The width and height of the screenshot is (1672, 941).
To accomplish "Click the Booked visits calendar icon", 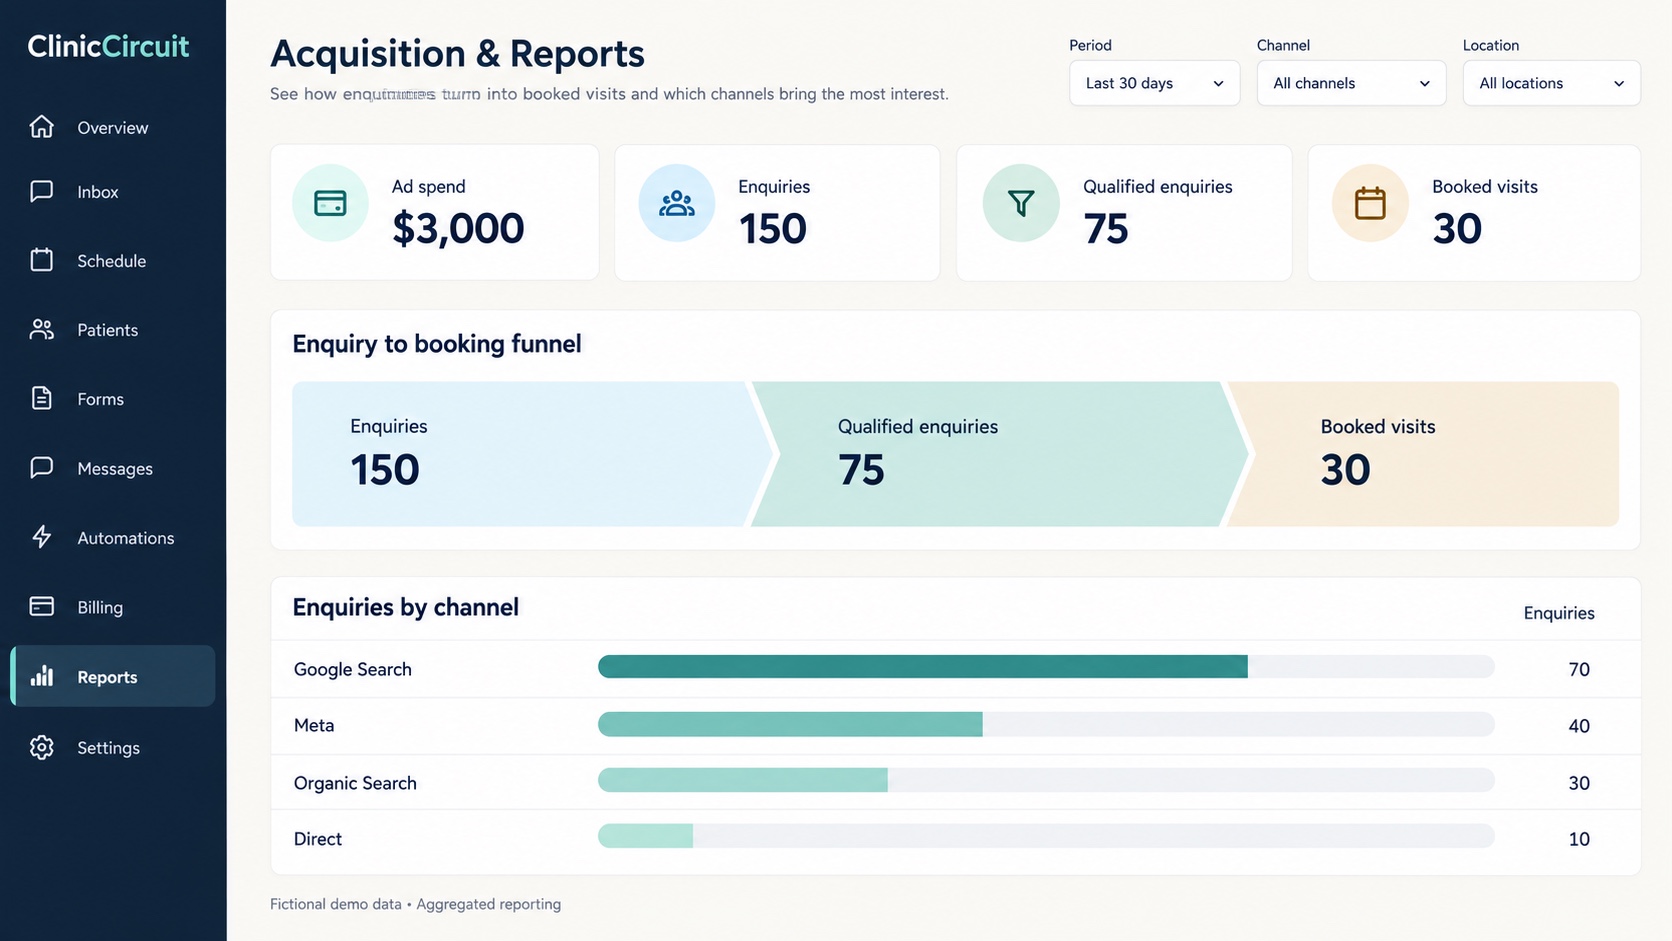I will 1370,203.
